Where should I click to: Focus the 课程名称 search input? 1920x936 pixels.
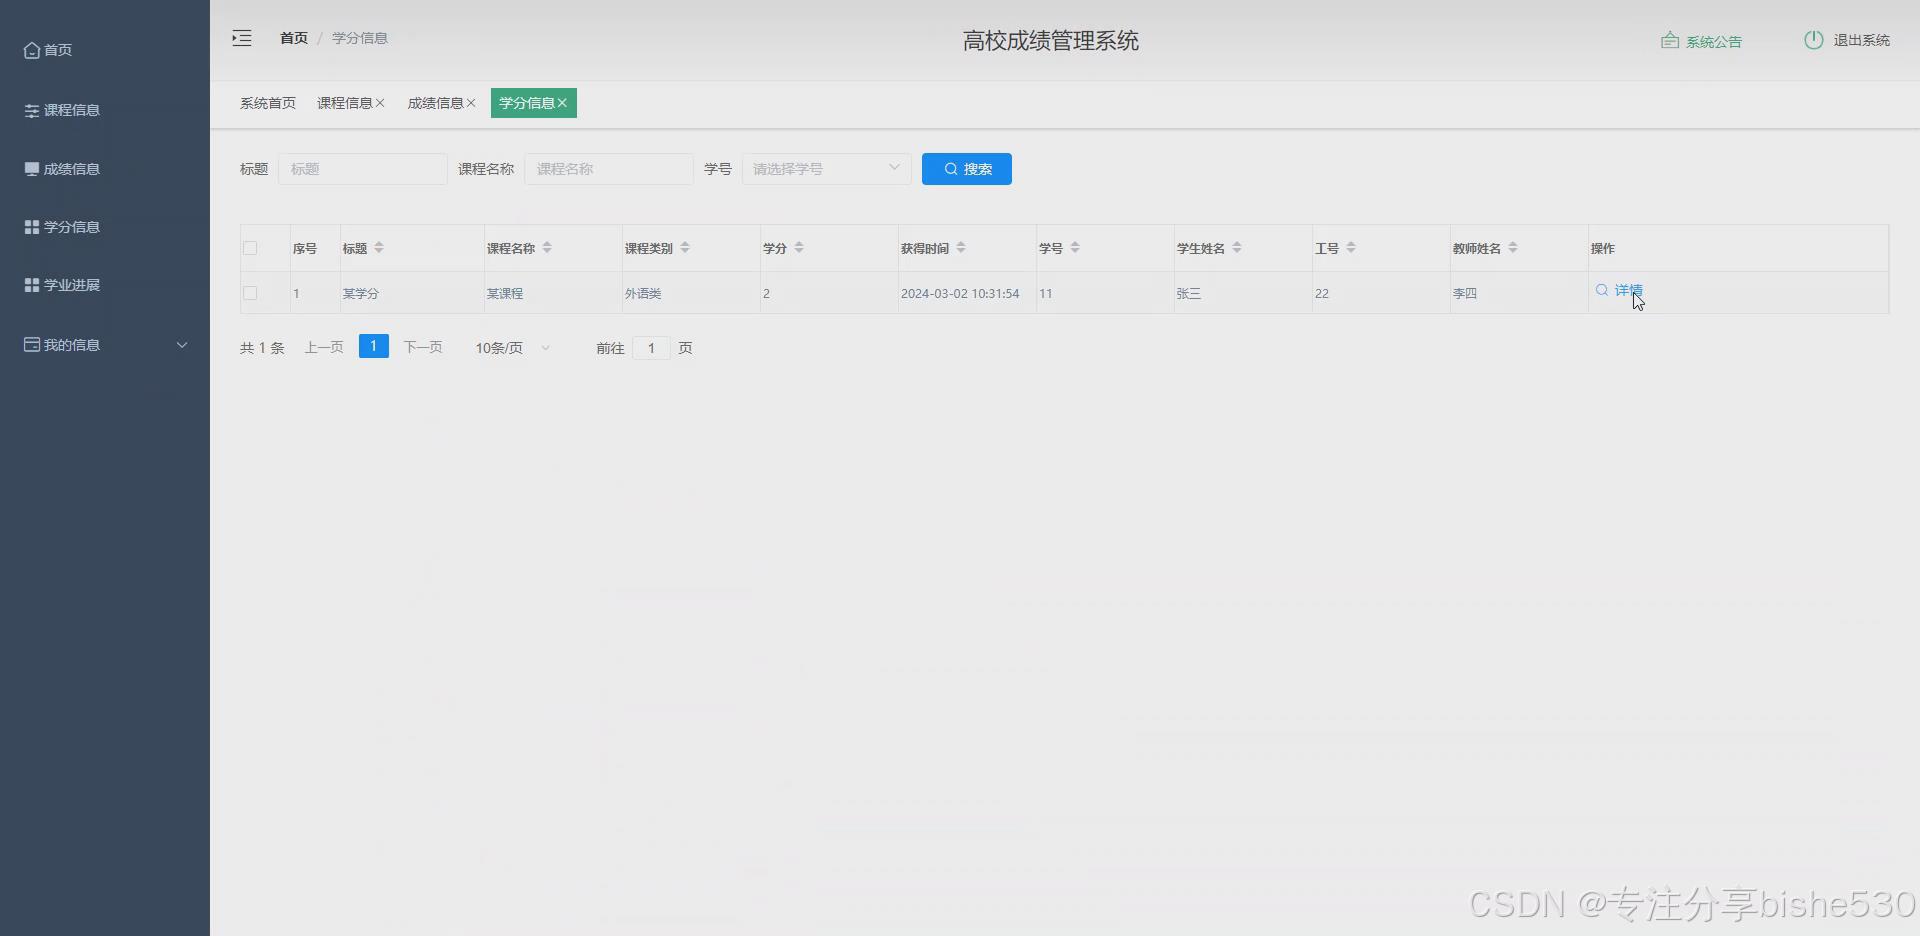click(x=608, y=169)
